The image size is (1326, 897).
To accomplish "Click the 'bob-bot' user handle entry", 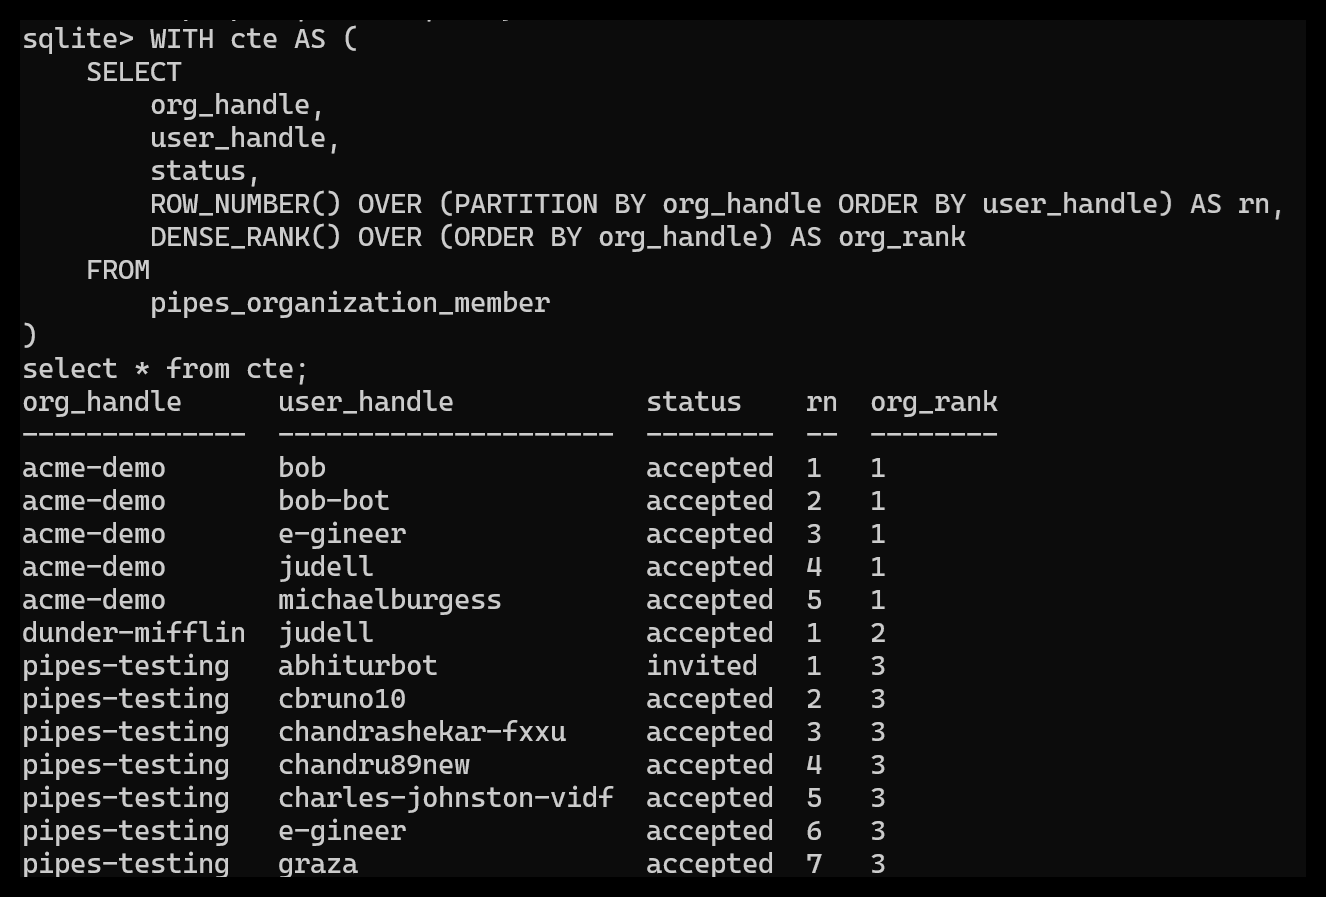I will click(334, 501).
